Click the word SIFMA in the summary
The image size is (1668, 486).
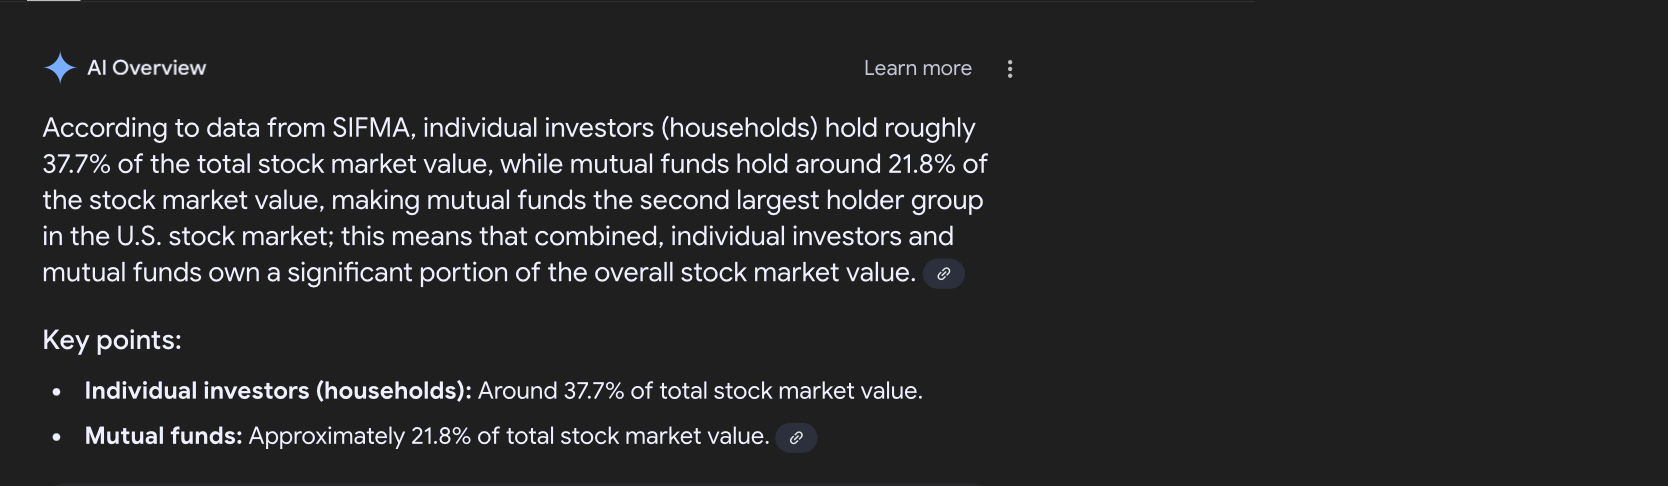(372, 128)
